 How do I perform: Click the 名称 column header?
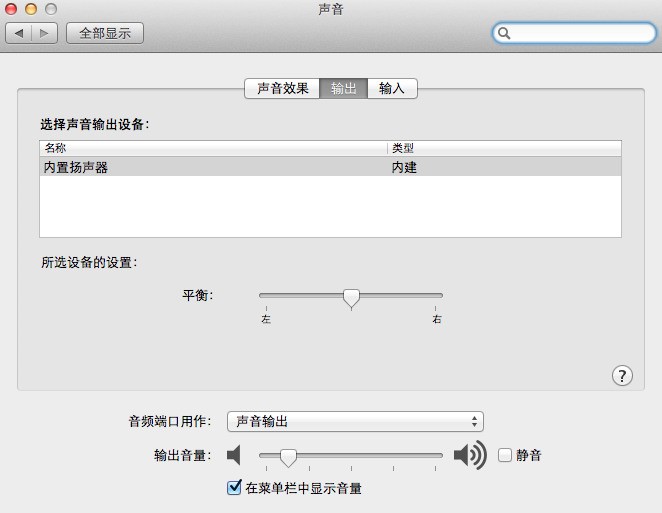[213, 148]
